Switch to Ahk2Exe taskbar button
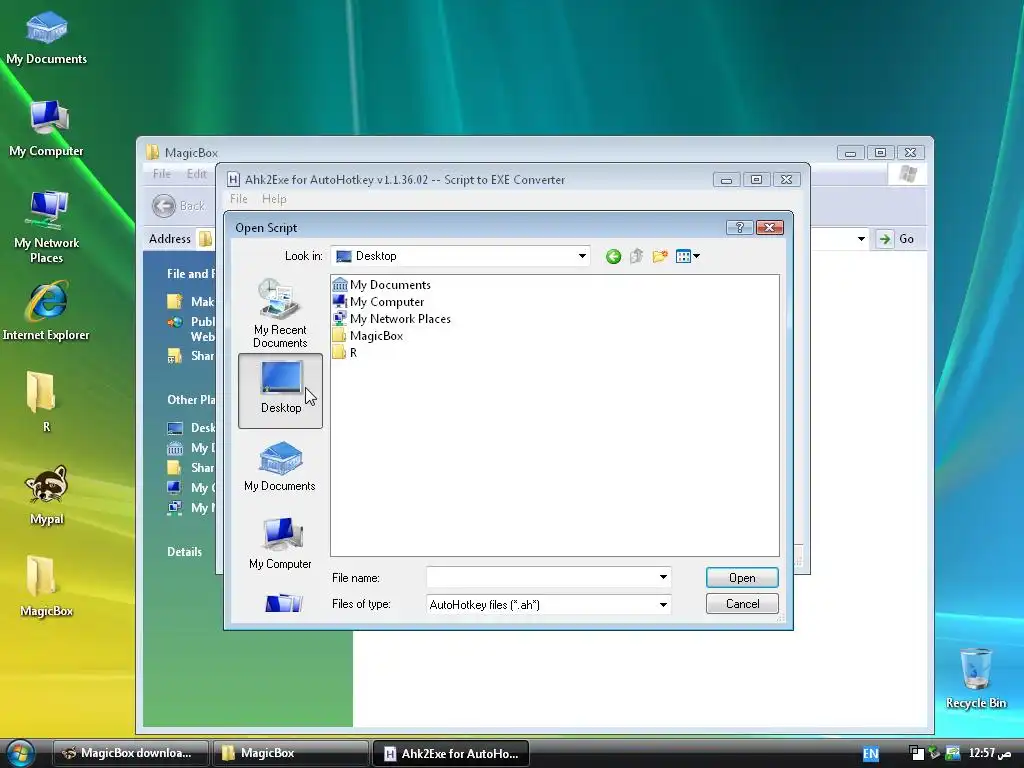This screenshot has width=1024, height=768. pos(451,753)
